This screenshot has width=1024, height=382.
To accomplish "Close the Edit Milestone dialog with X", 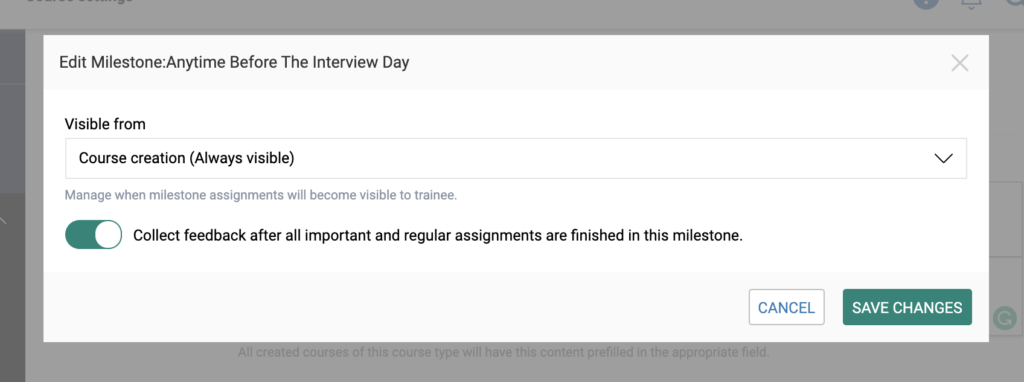I will 959,63.
